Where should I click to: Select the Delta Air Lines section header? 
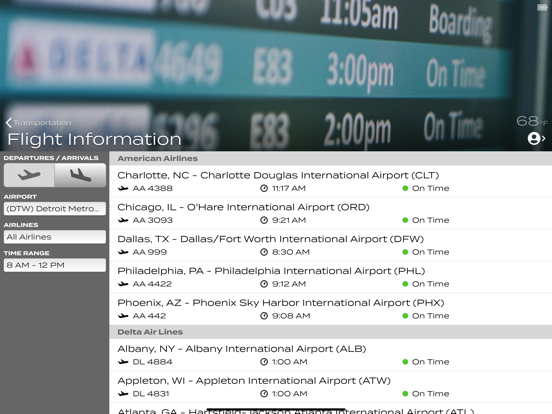(331, 332)
